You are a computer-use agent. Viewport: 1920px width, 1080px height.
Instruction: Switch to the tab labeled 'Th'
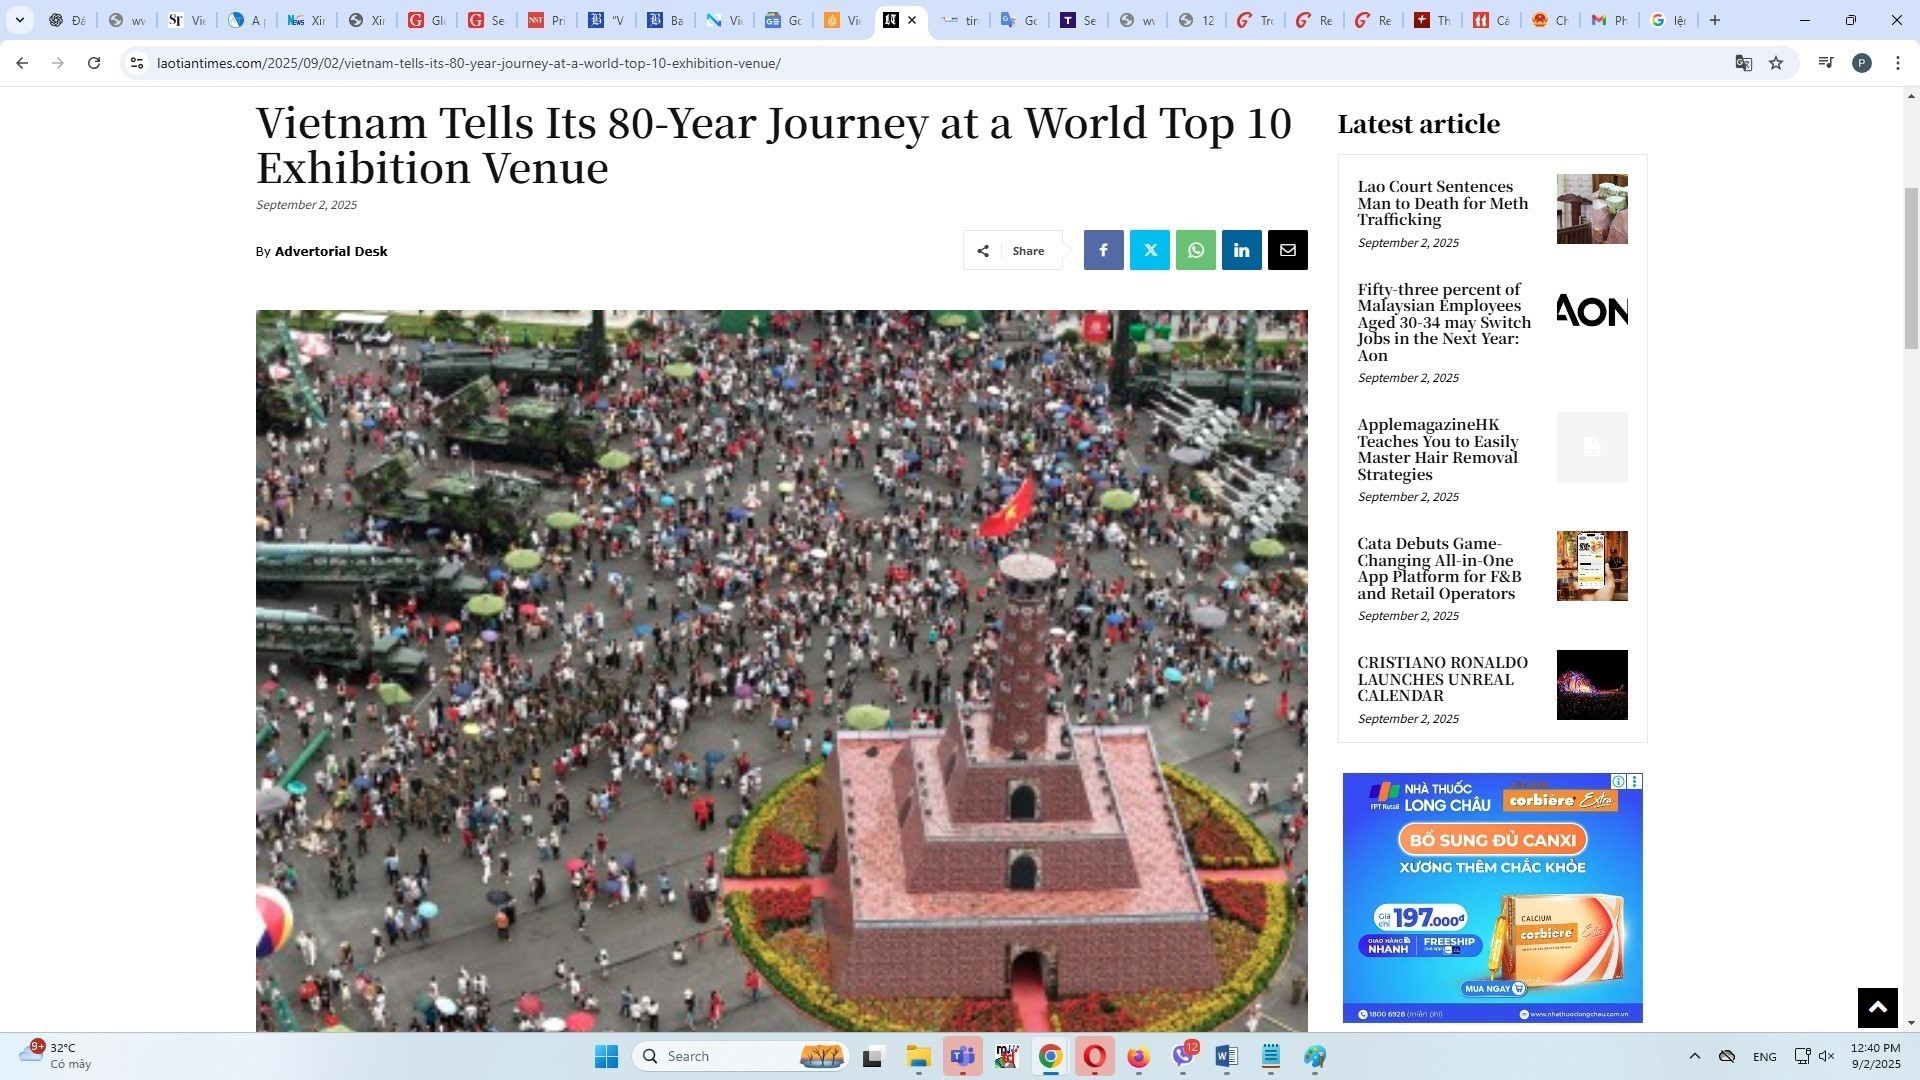click(1431, 20)
